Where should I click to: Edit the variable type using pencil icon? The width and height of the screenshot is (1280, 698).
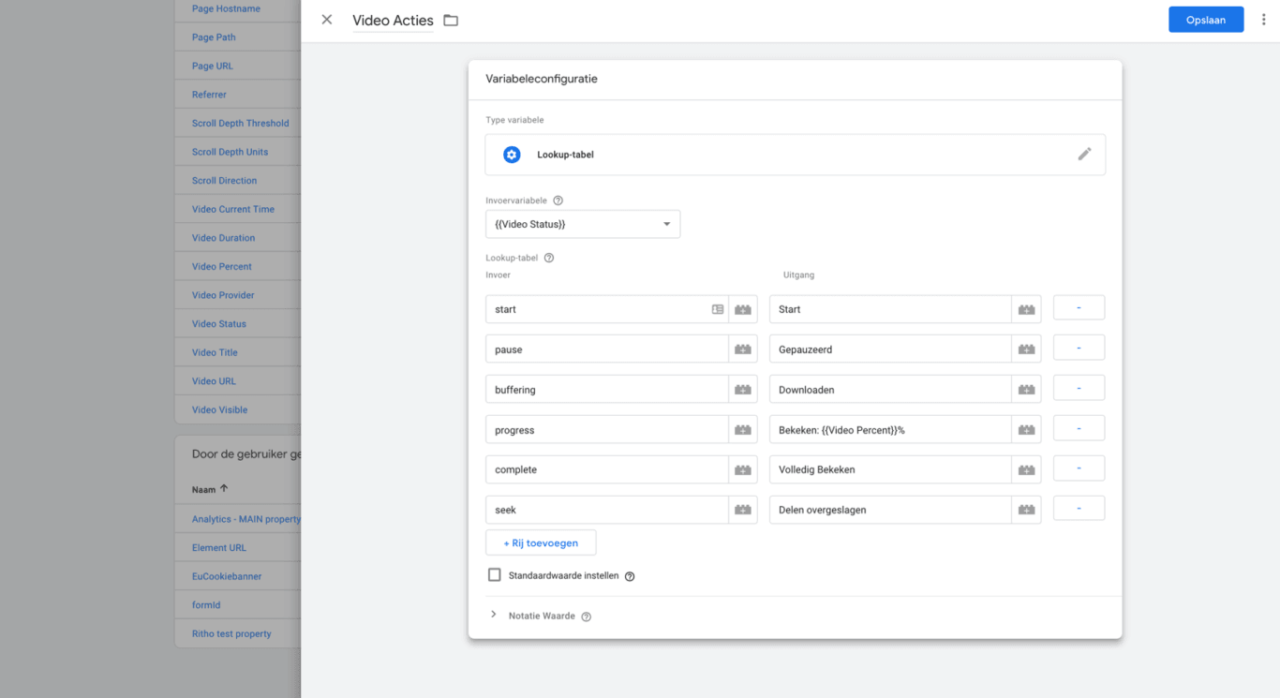1085,154
